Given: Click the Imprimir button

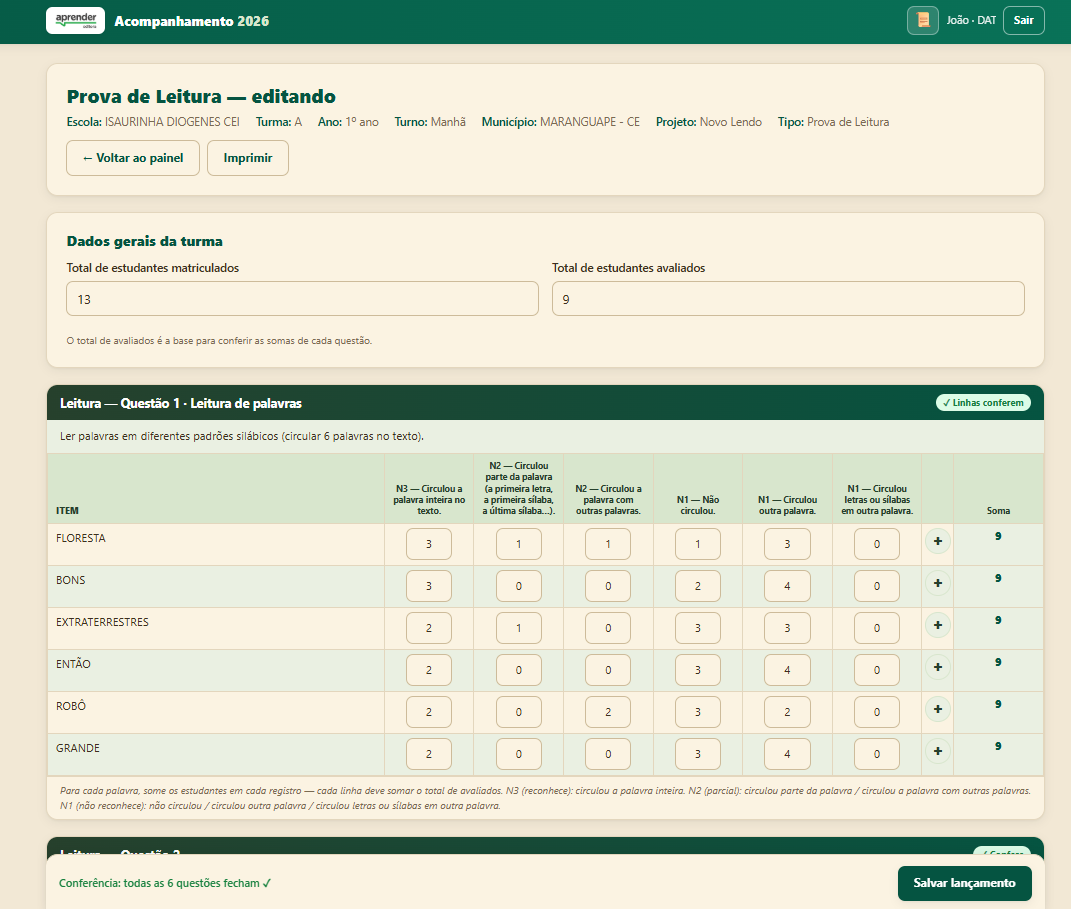Looking at the screenshot, I should pyautogui.click(x=248, y=158).
